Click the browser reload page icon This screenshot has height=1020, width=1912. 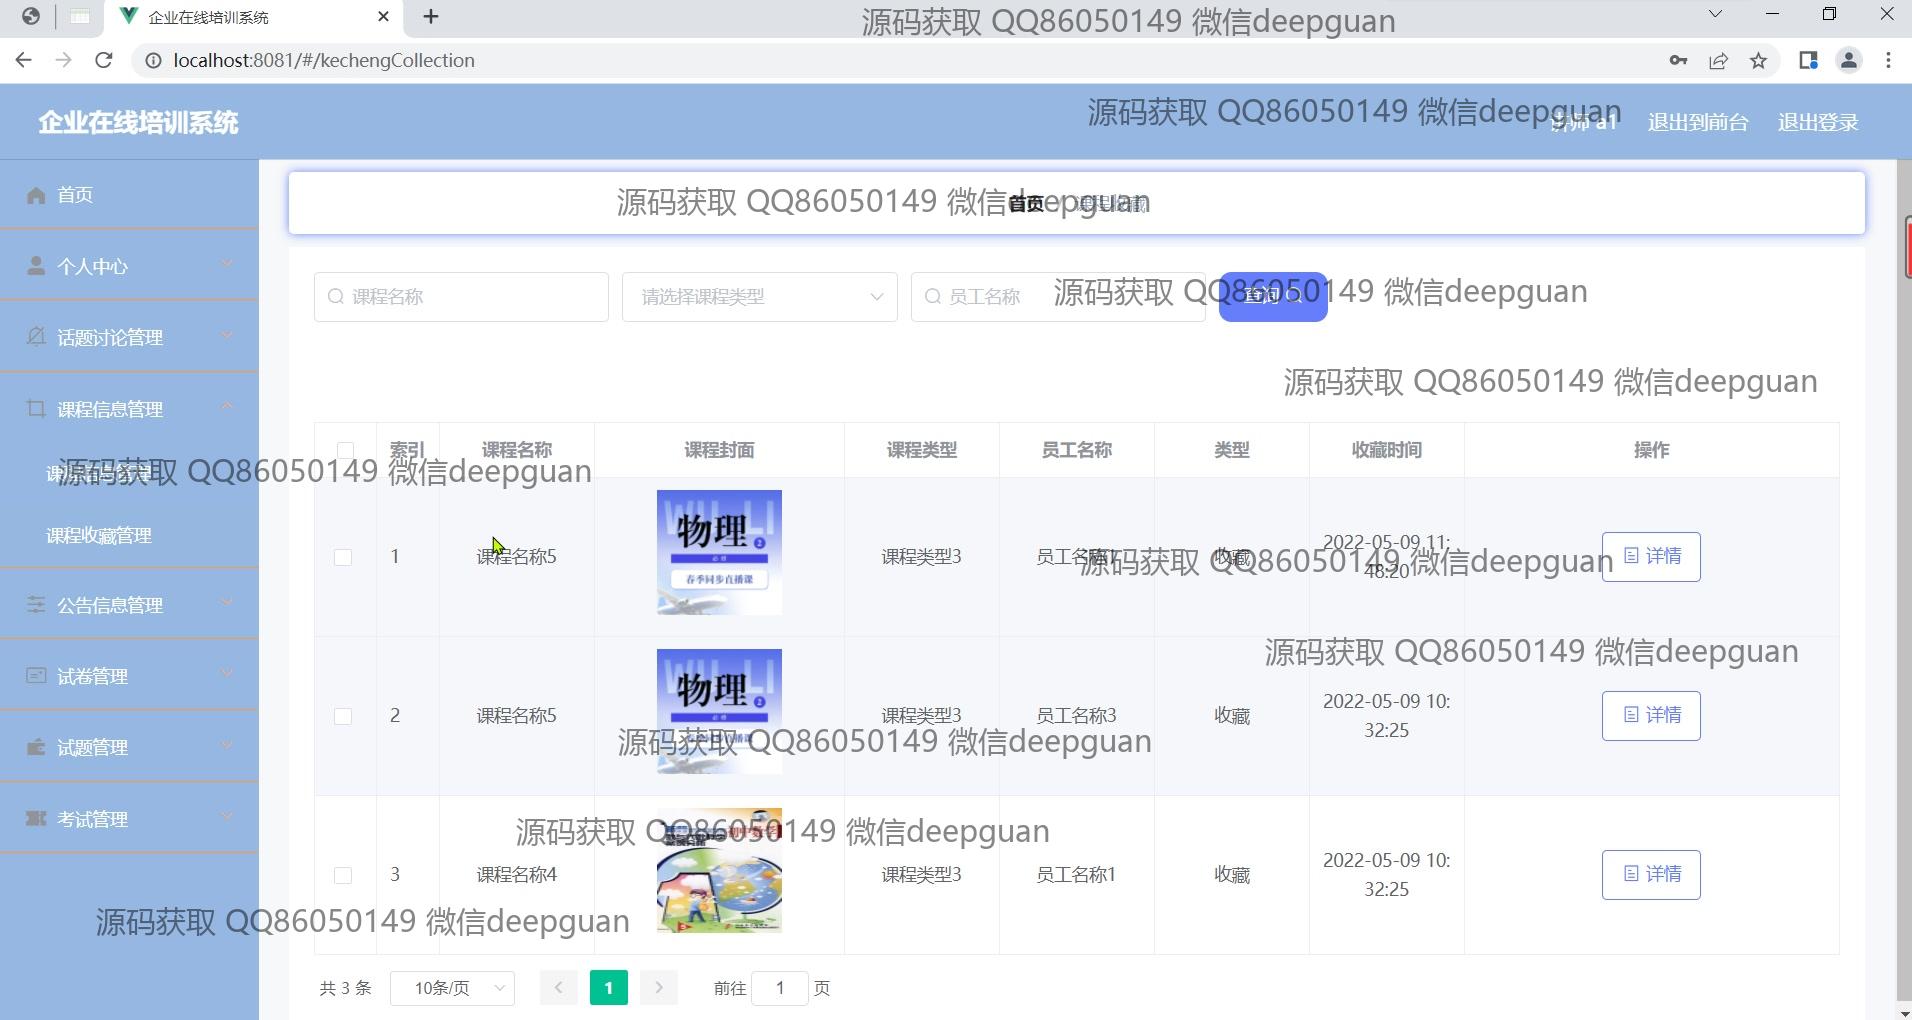coord(103,60)
